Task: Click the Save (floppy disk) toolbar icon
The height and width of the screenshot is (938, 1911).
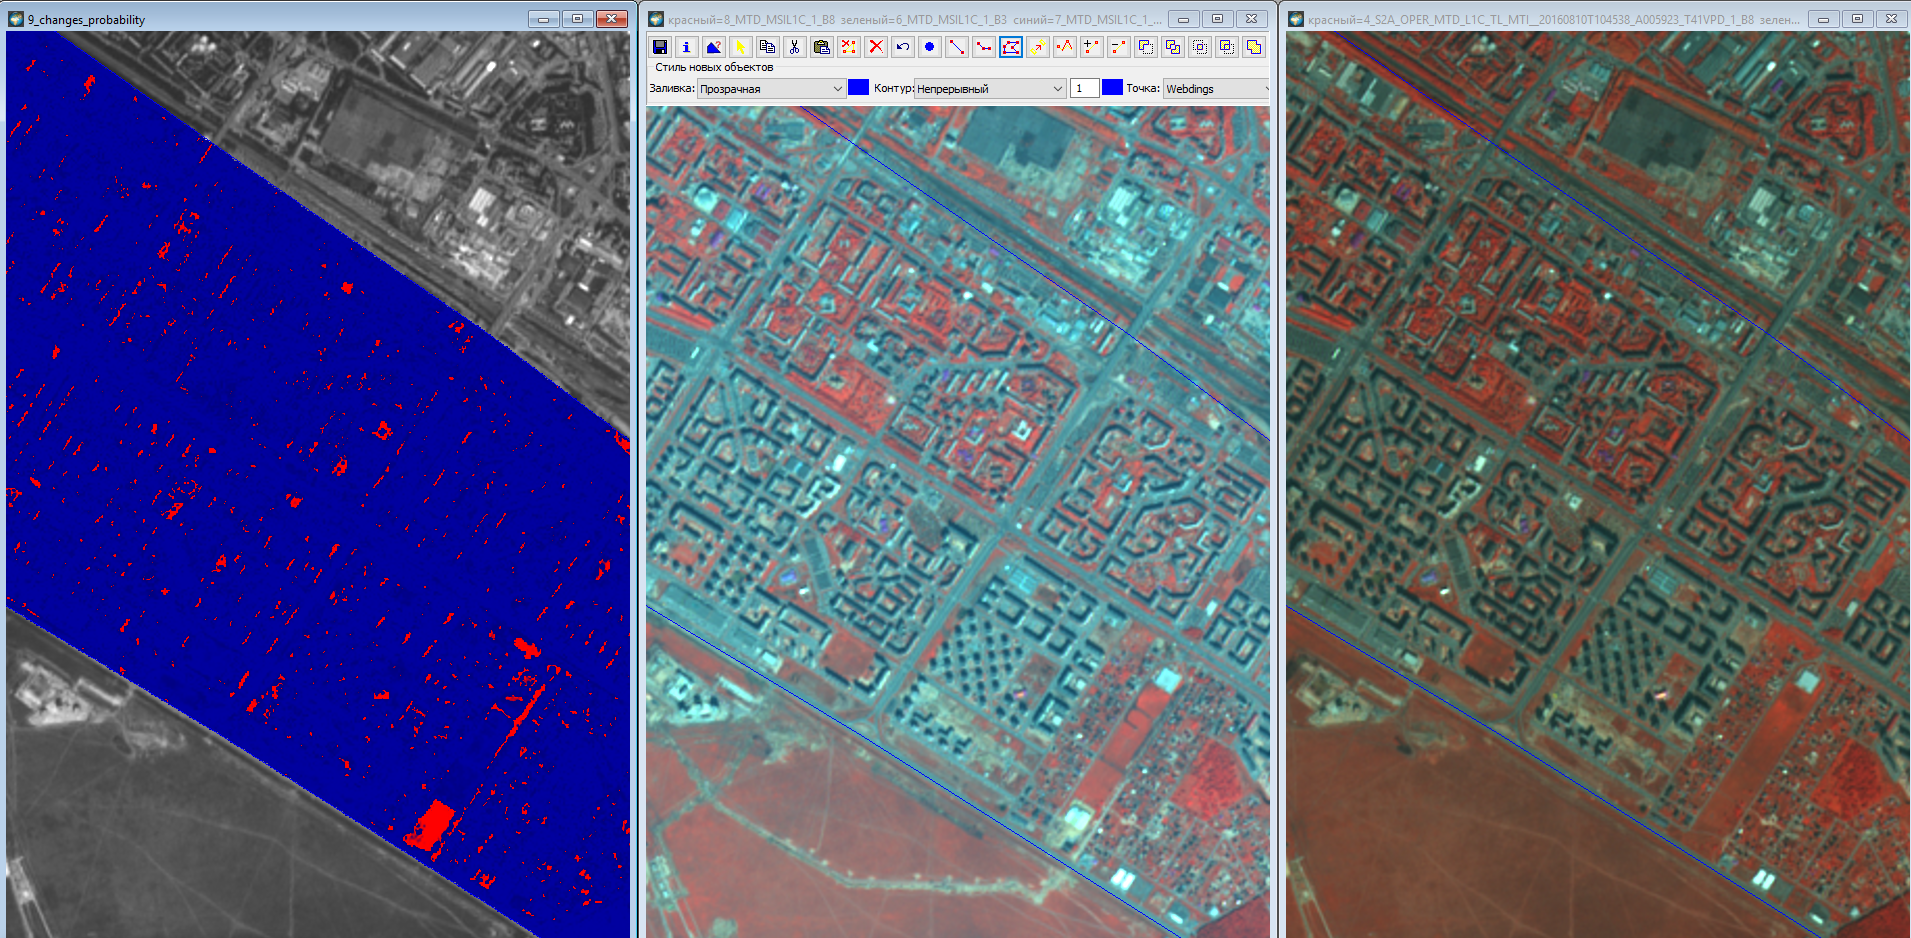Action: pos(660,47)
